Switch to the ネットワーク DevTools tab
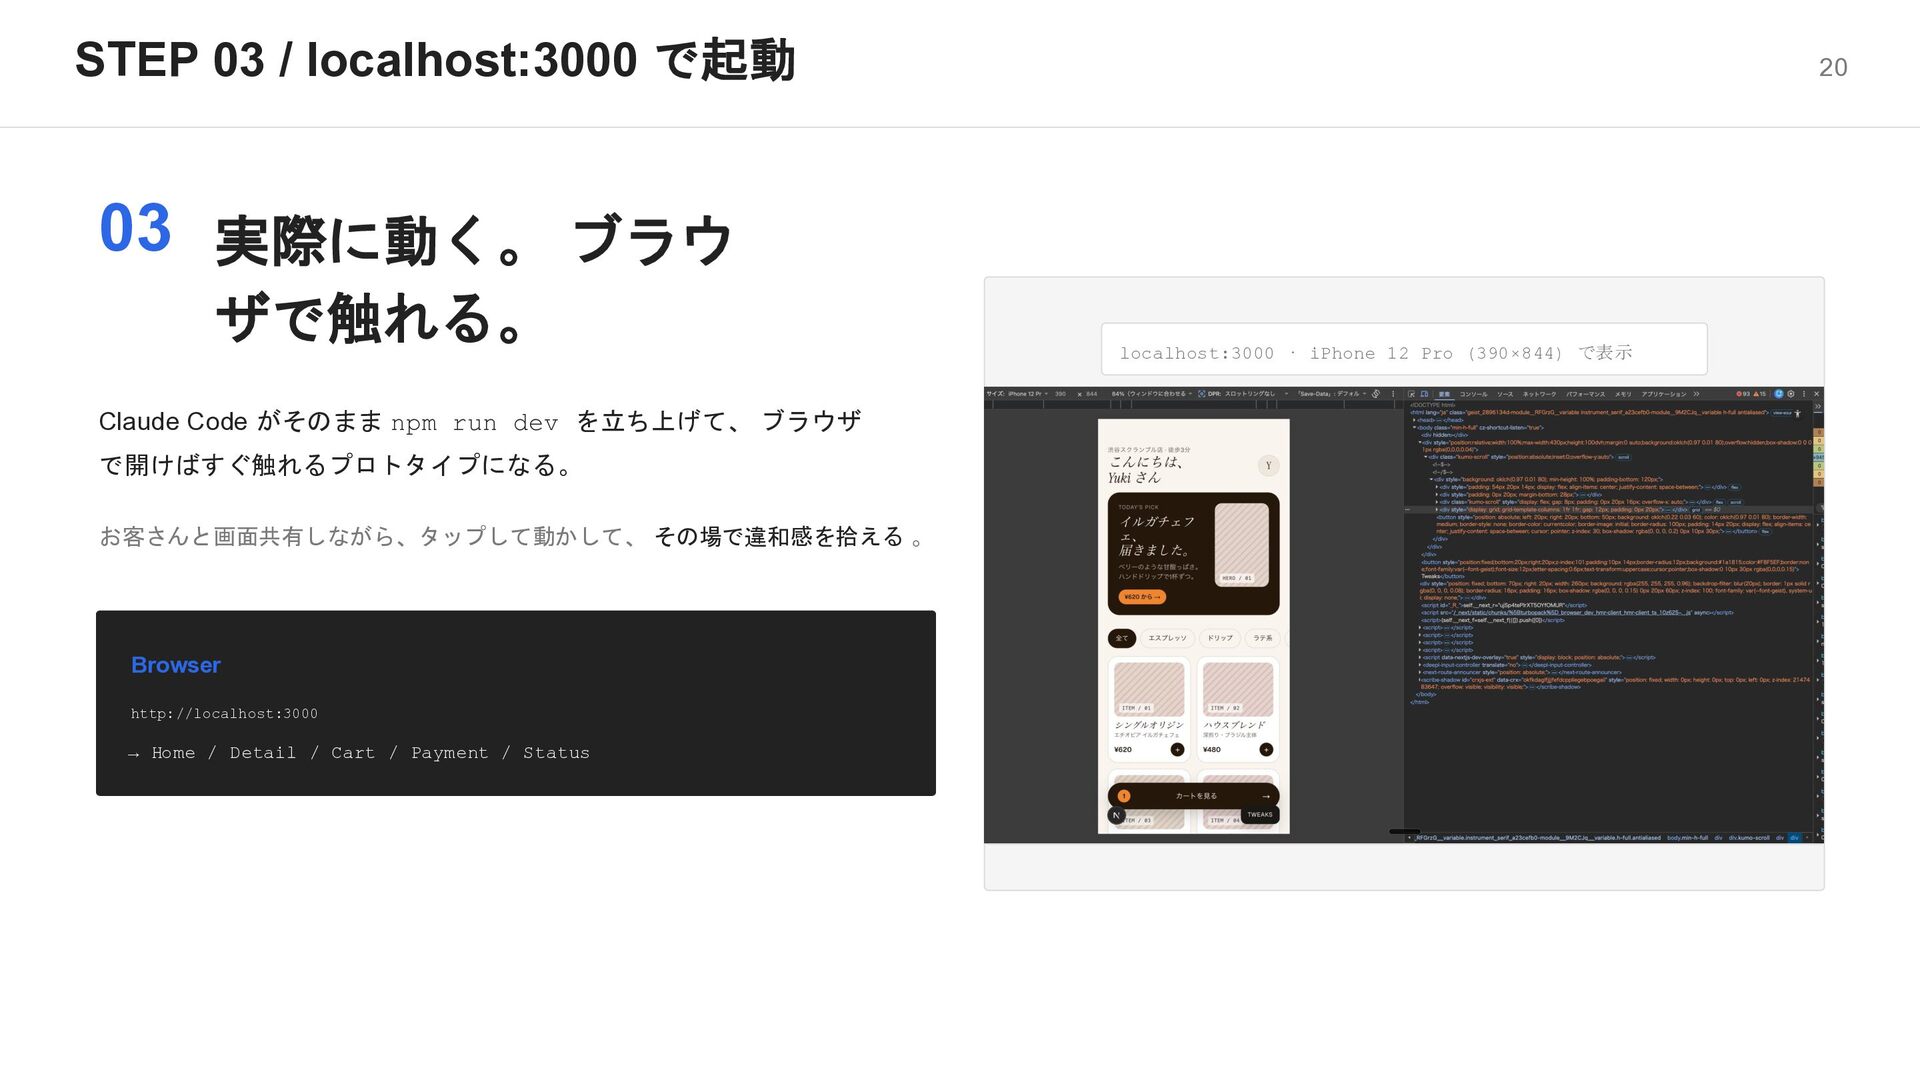Viewport: 1920px width, 1080px height. (x=1539, y=394)
